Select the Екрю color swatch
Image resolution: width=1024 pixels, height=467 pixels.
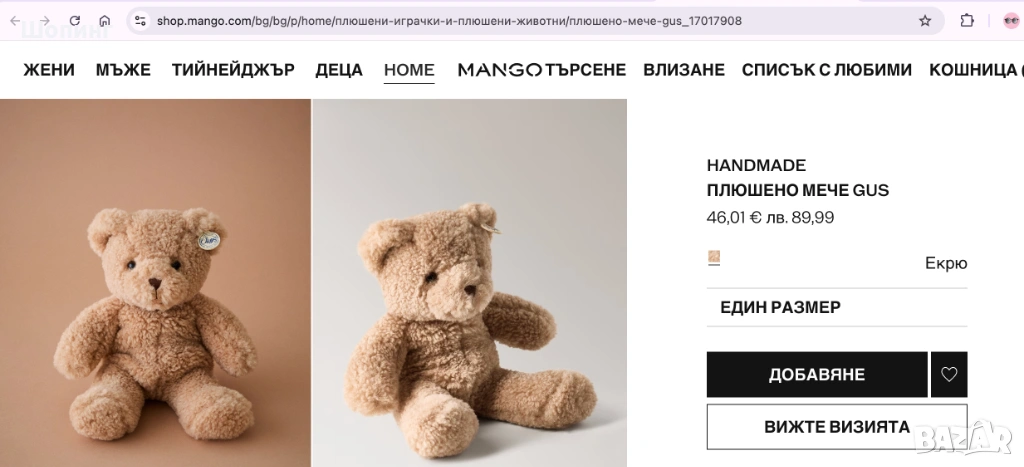point(714,258)
